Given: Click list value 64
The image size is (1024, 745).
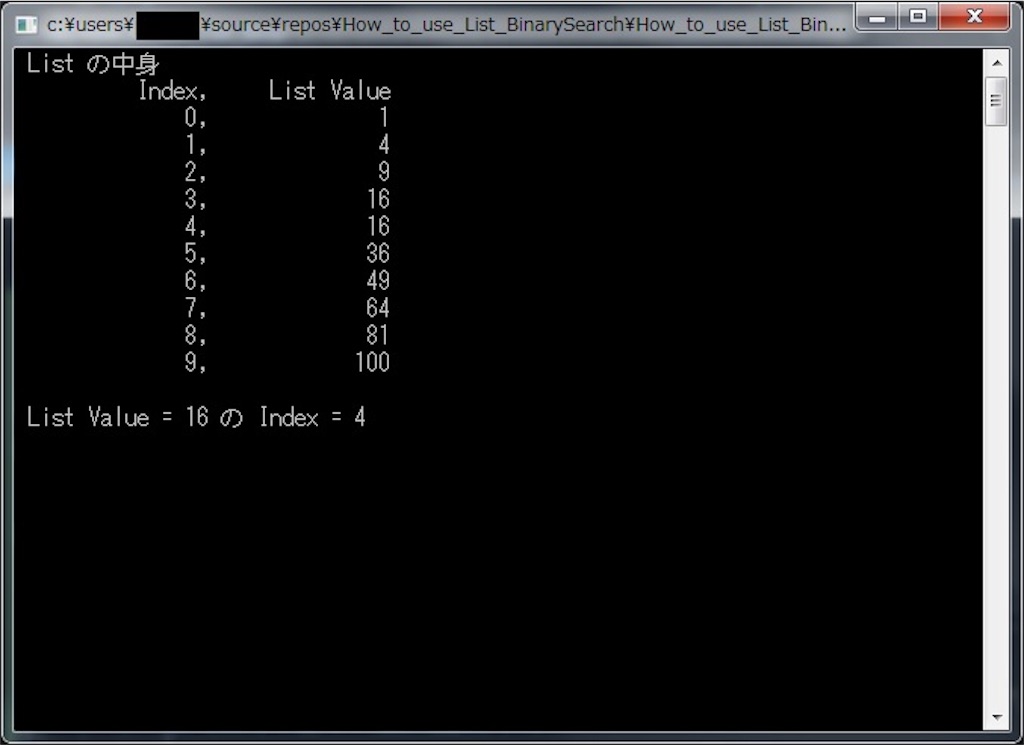Looking at the screenshot, I should tap(378, 308).
